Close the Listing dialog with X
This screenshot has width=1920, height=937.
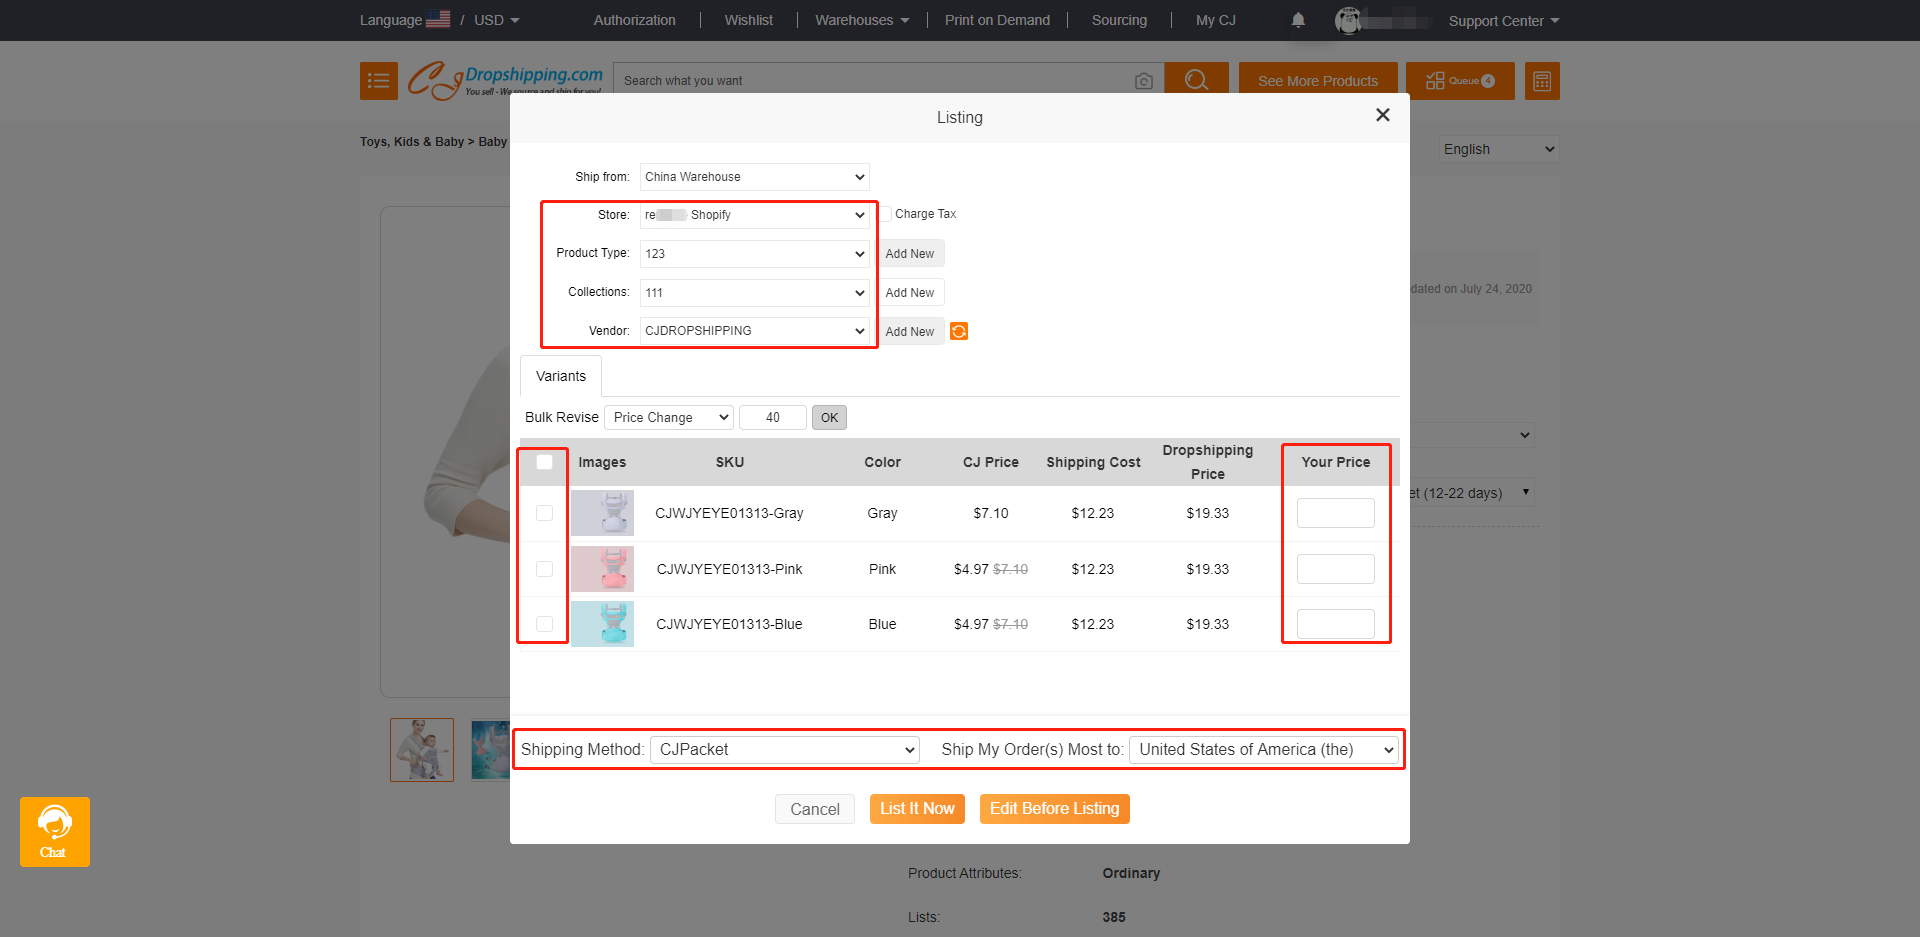[1382, 115]
